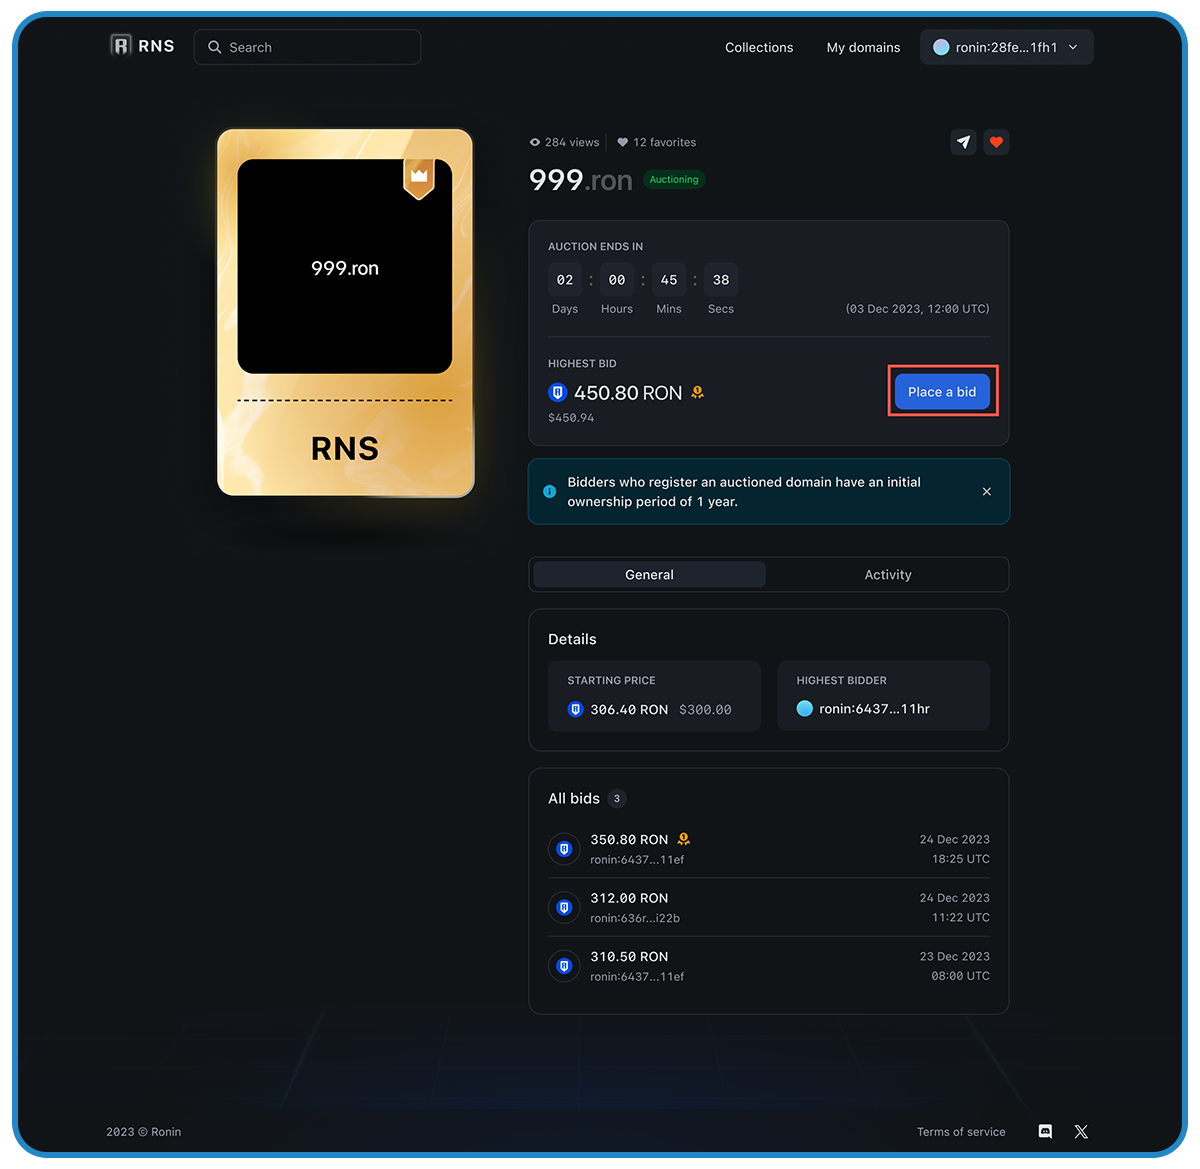
Task: Click the search magnifier icon
Action: (214, 47)
